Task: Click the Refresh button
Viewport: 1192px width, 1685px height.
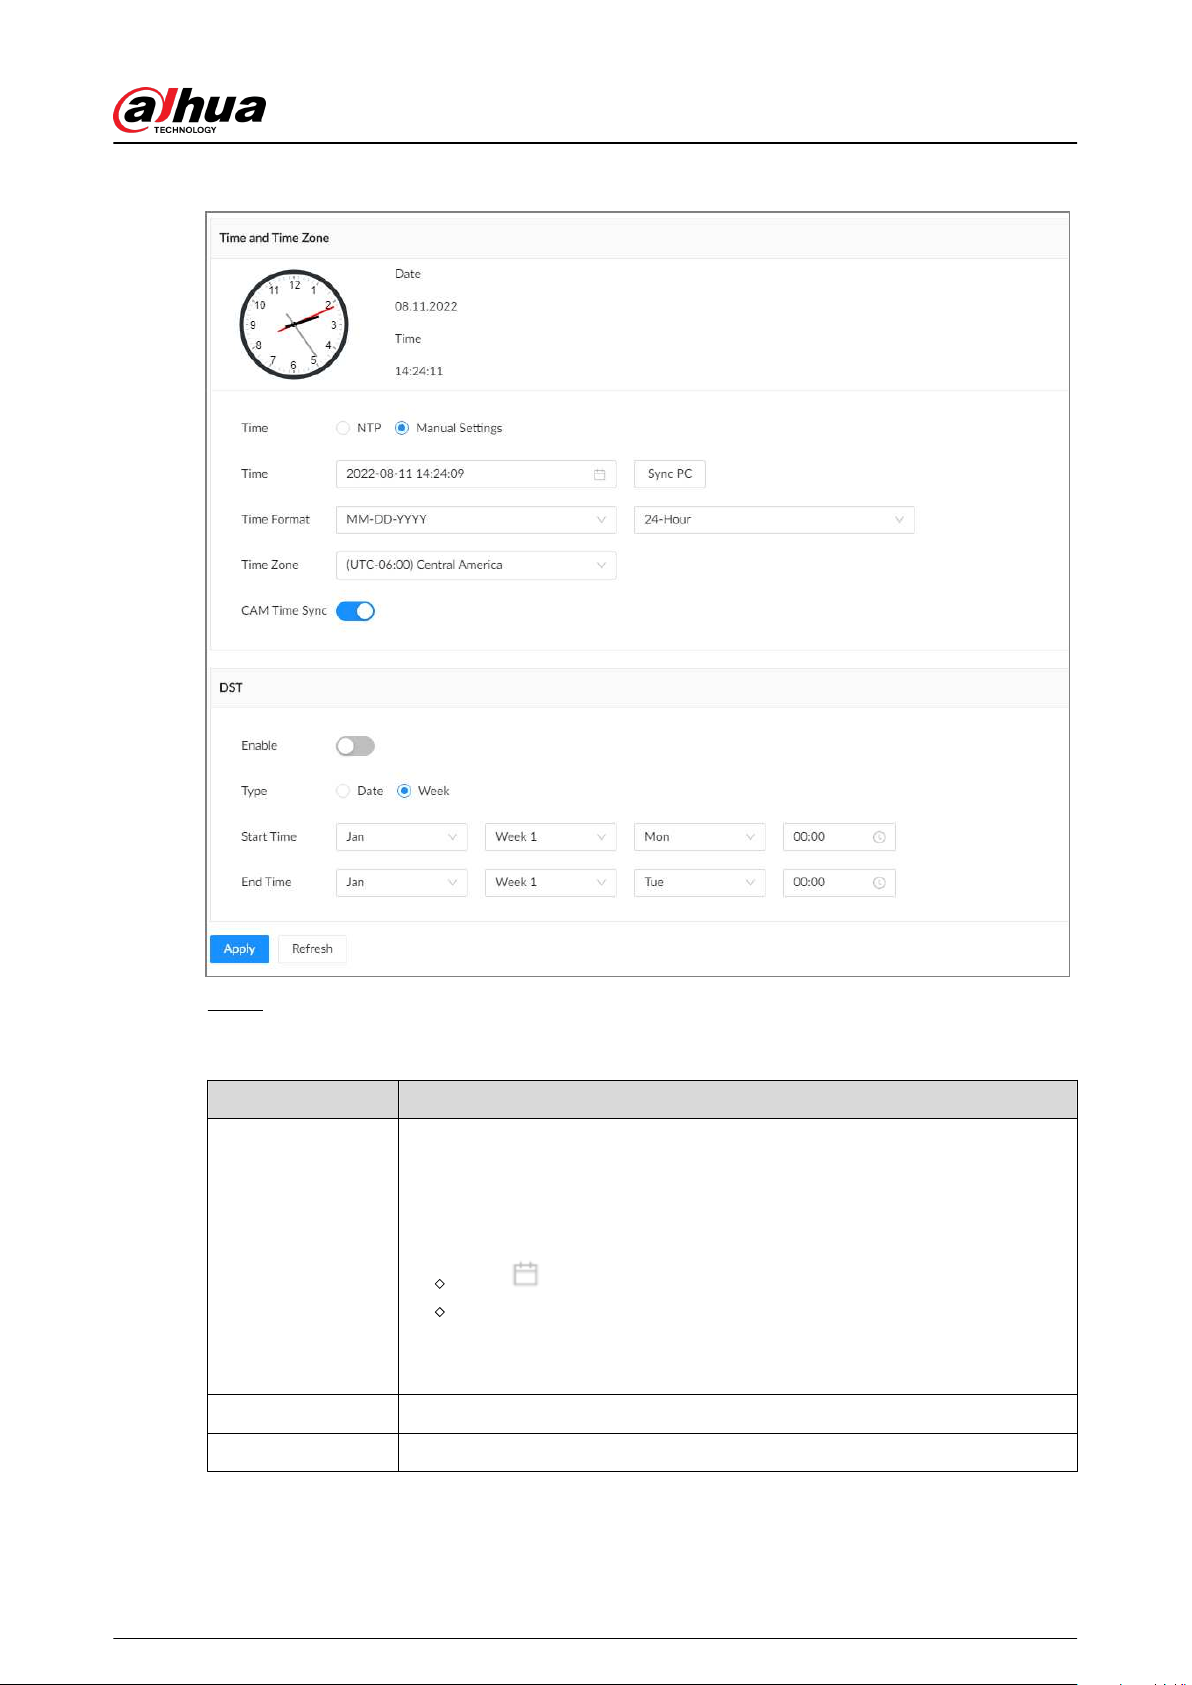Action: click(x=312, y=949)
